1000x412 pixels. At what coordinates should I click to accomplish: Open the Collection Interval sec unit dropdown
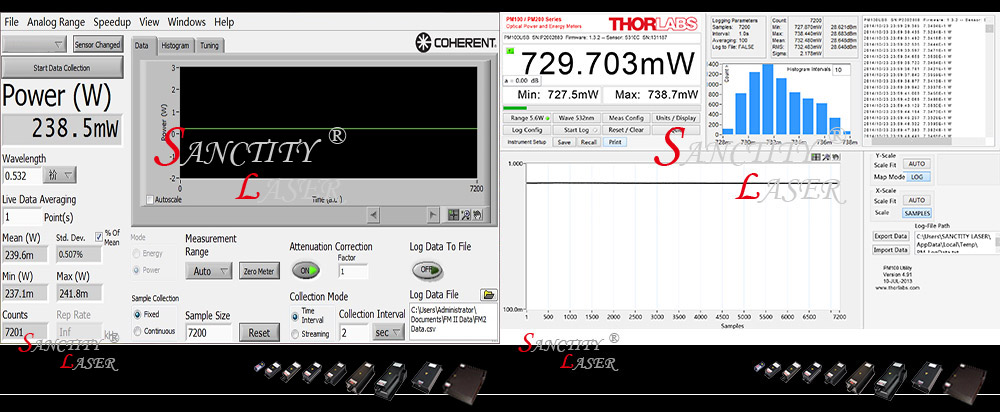[x=388, y=332]
